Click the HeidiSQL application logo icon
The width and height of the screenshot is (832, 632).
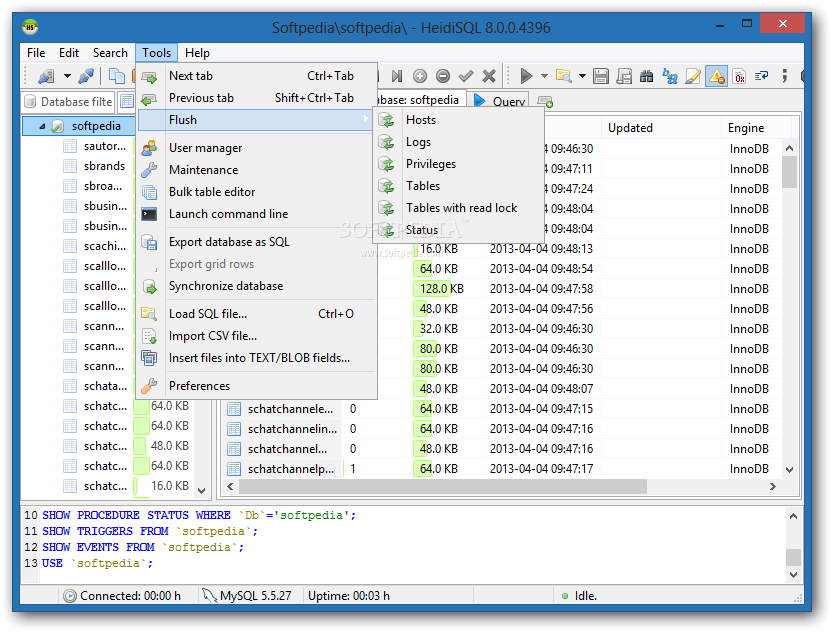tap(30, 27)
